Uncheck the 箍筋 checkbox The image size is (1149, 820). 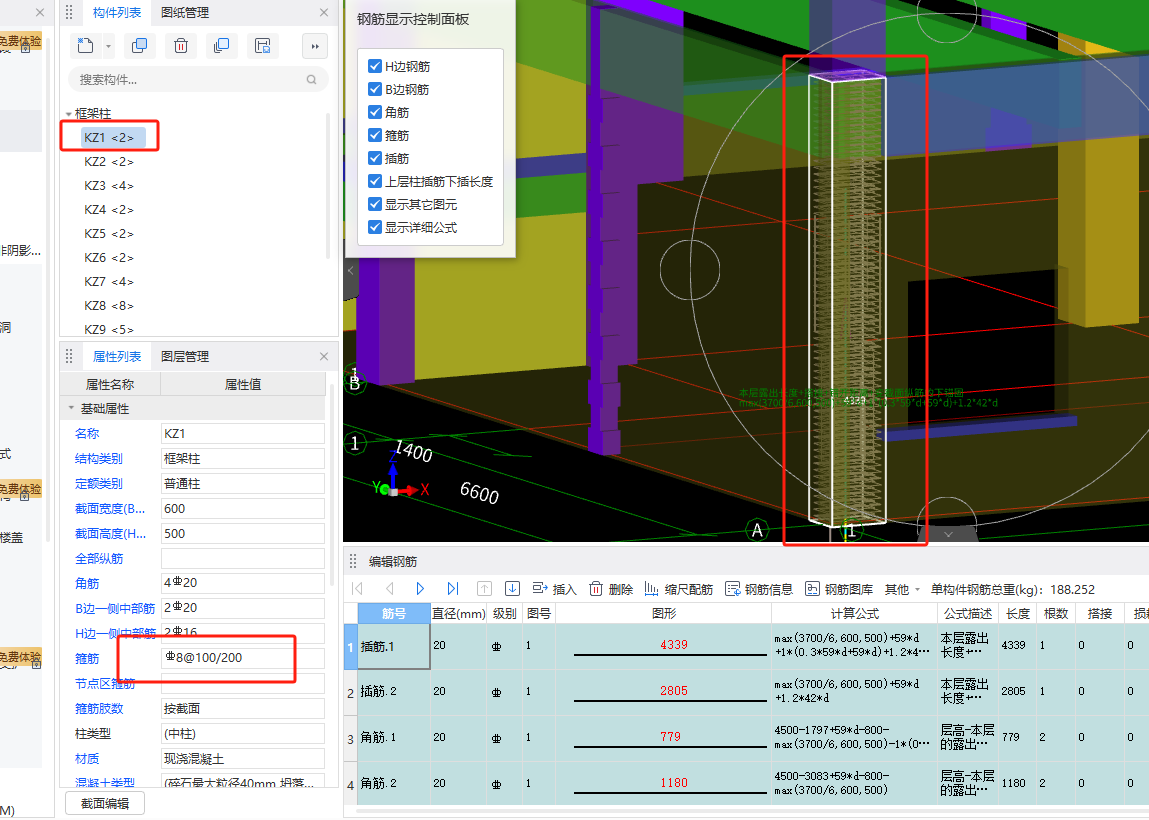(374, 135)
